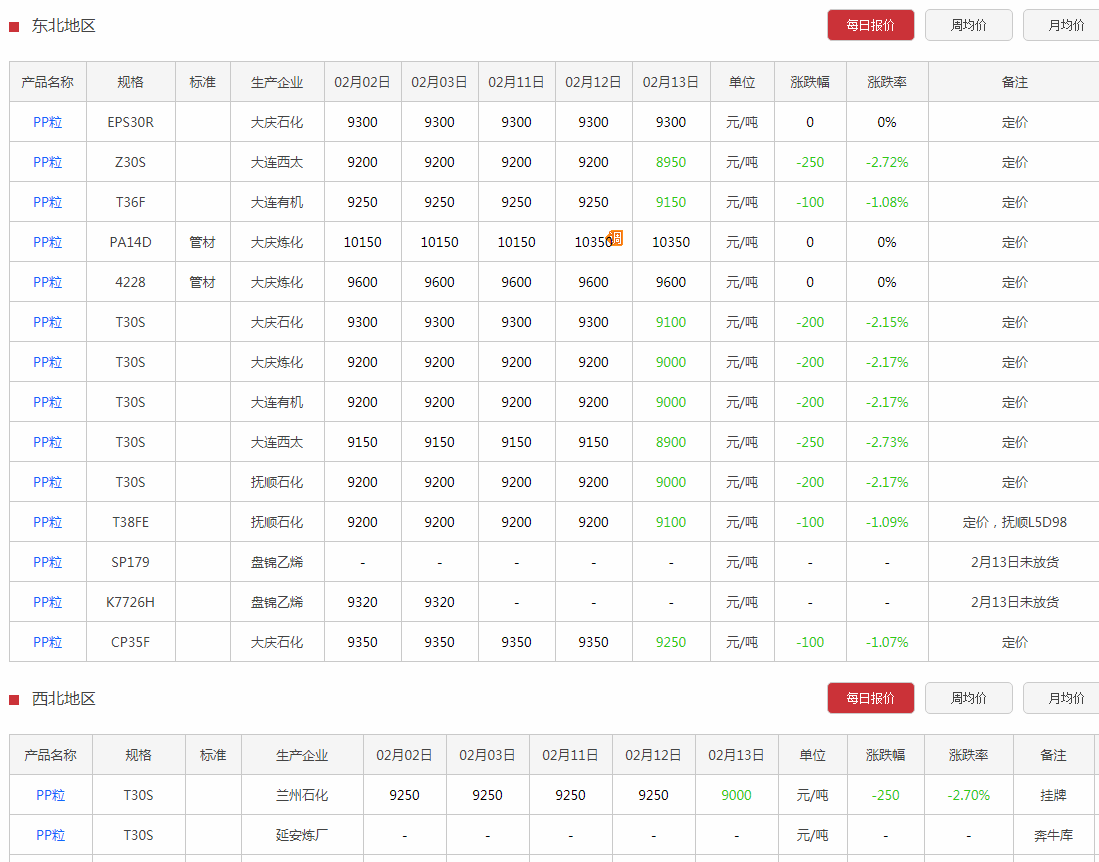
Task: Click 挂牌 remark in 兰州石化 row
Action: click(x=1053, y=795)
